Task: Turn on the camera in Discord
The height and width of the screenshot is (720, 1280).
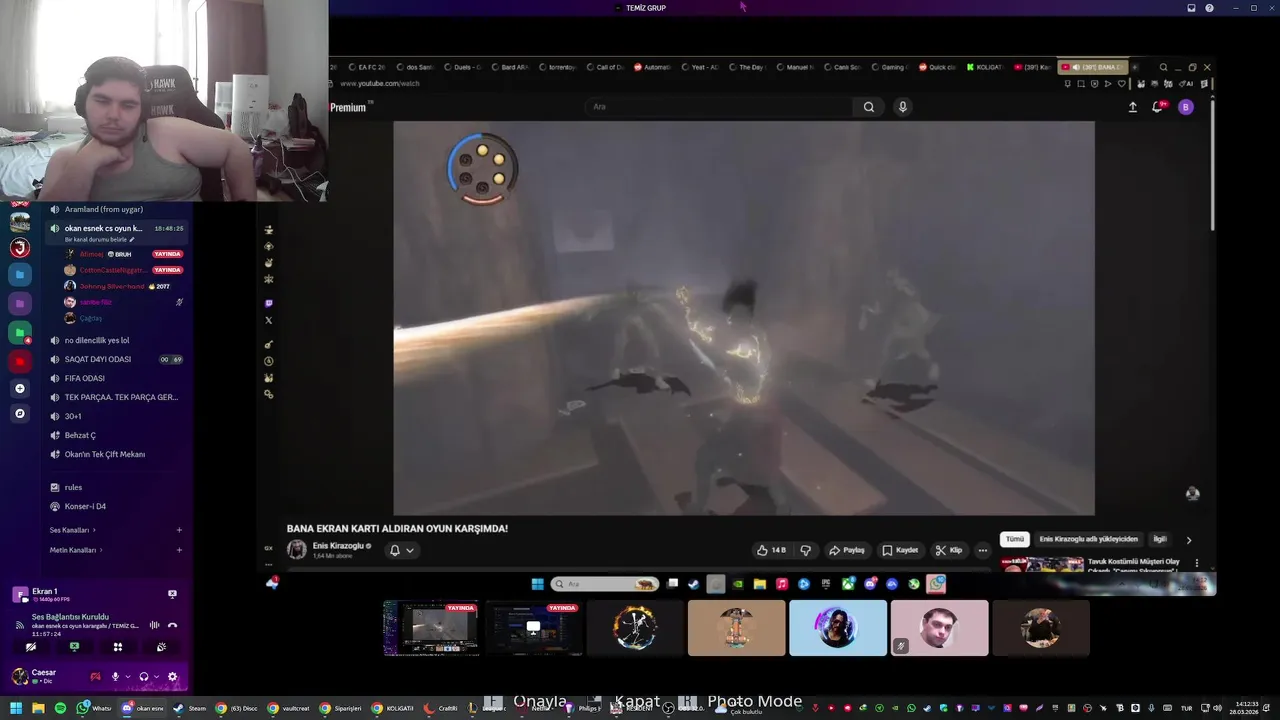Action: [x=31, y=647]
